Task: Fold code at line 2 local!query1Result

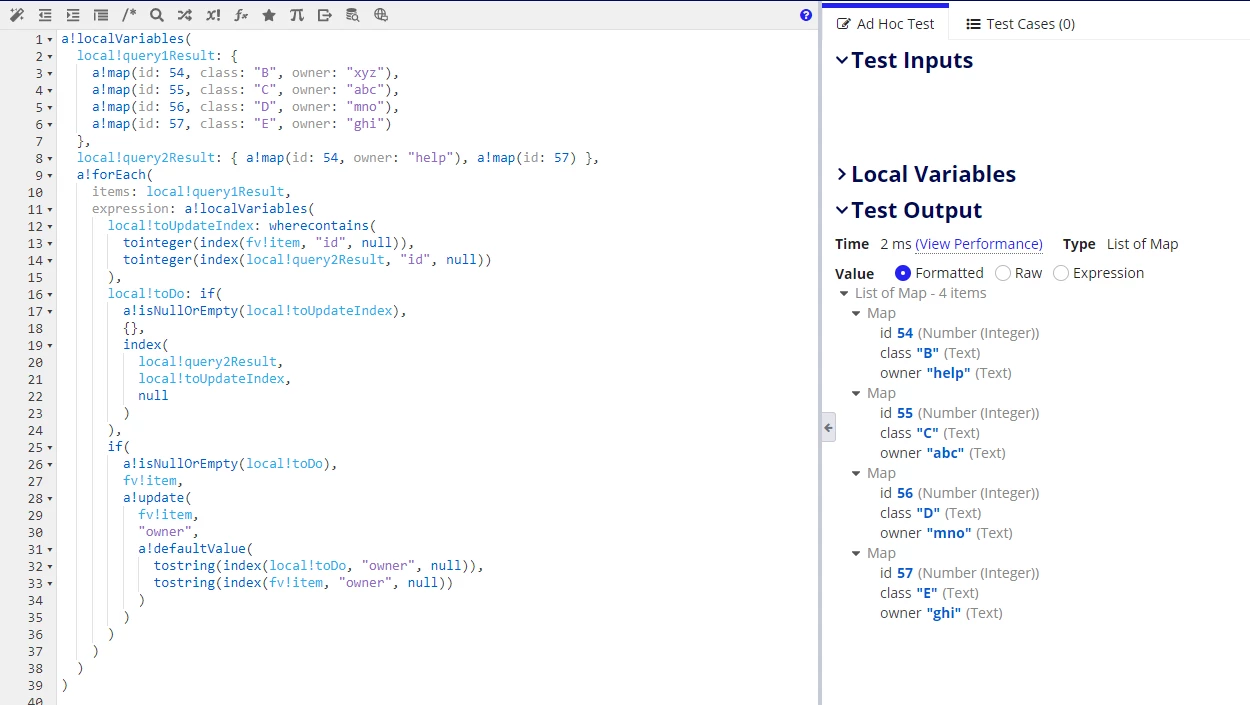Action: point(50,56)
